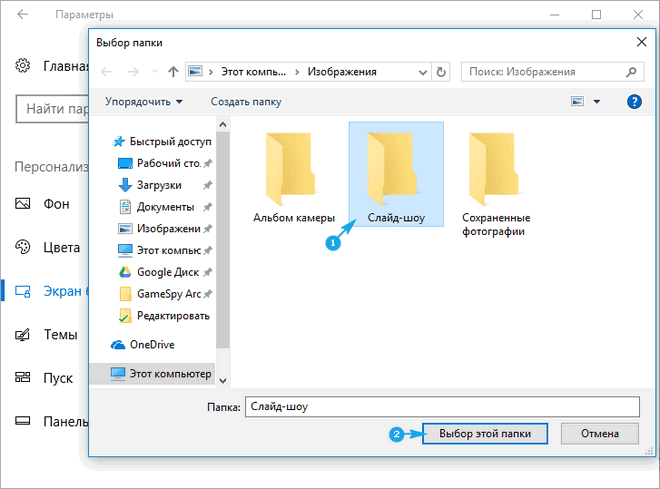Click Создать папку in the toolbar

(x=246, y=101)
